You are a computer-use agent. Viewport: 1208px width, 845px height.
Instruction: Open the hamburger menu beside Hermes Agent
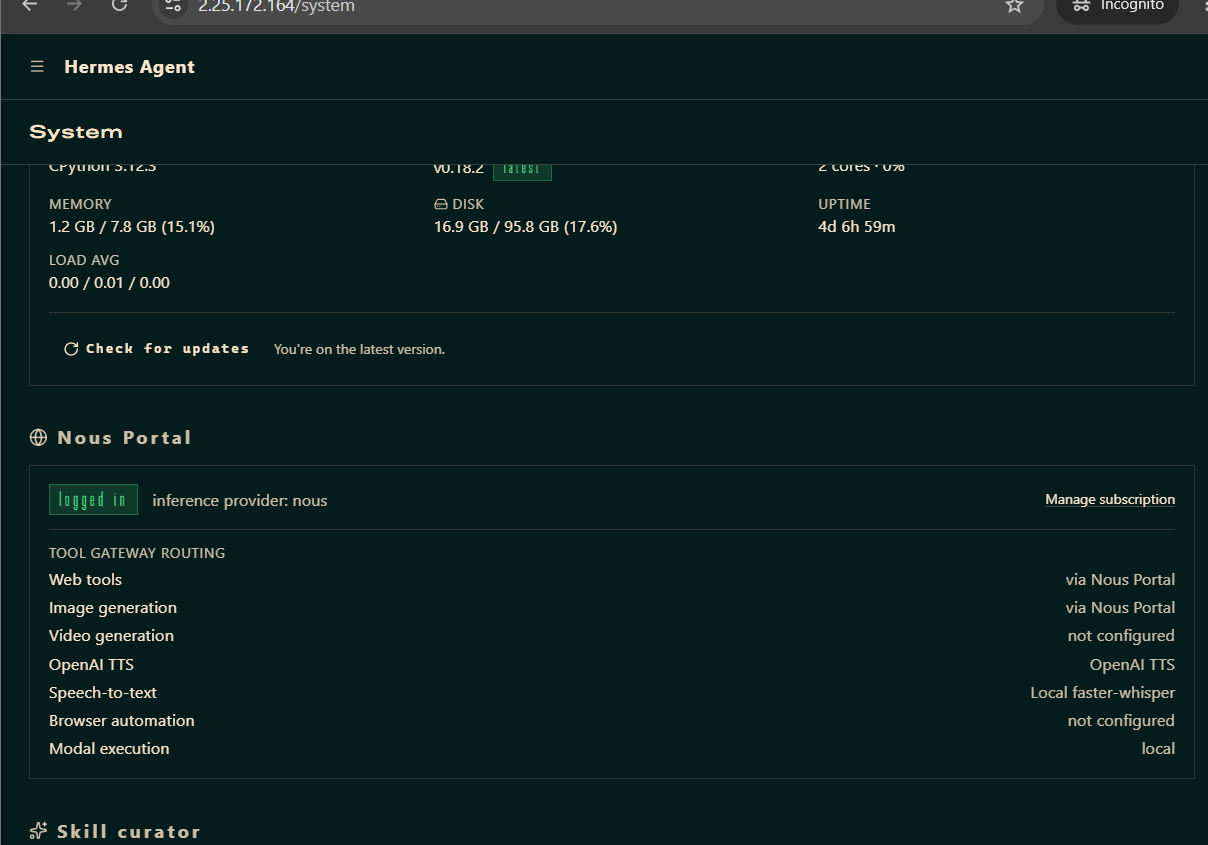pyautogui.click(x=37, y=67)
